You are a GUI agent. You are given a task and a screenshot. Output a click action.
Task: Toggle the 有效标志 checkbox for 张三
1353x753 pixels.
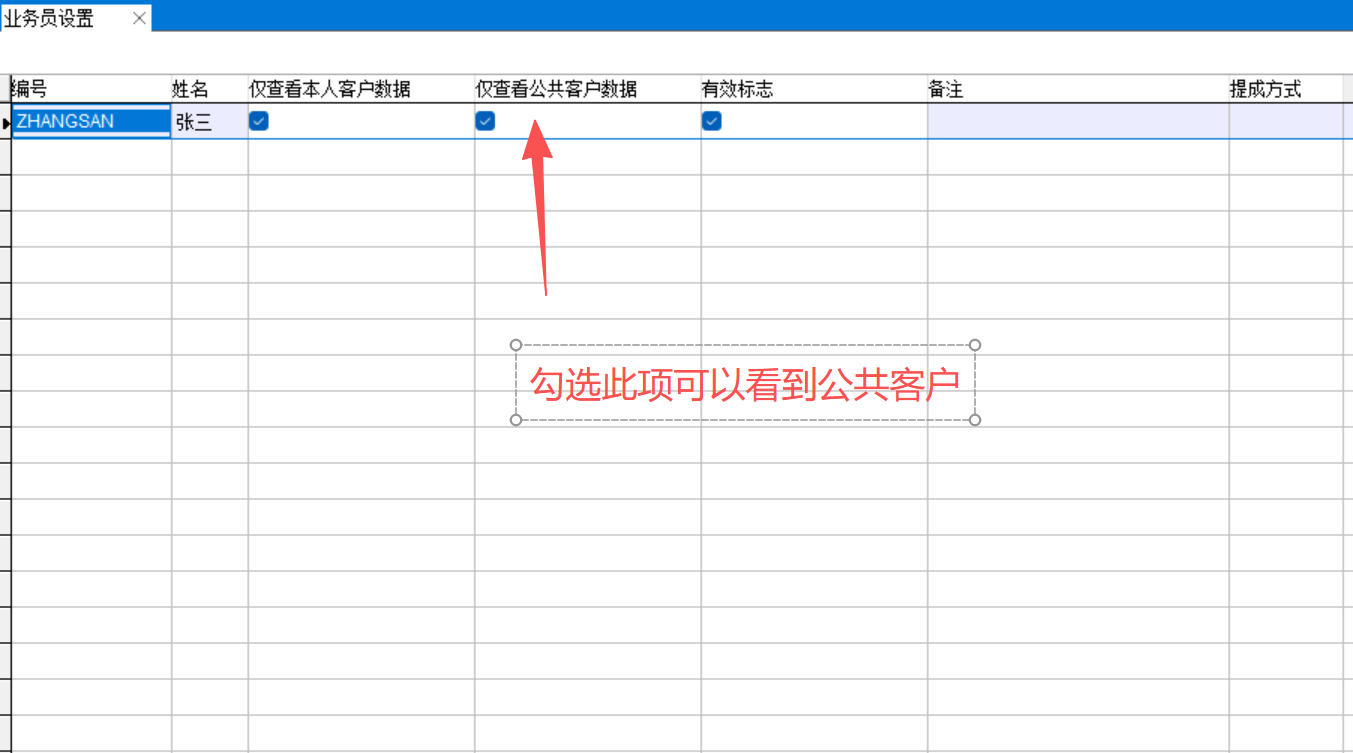click(712, 121)
